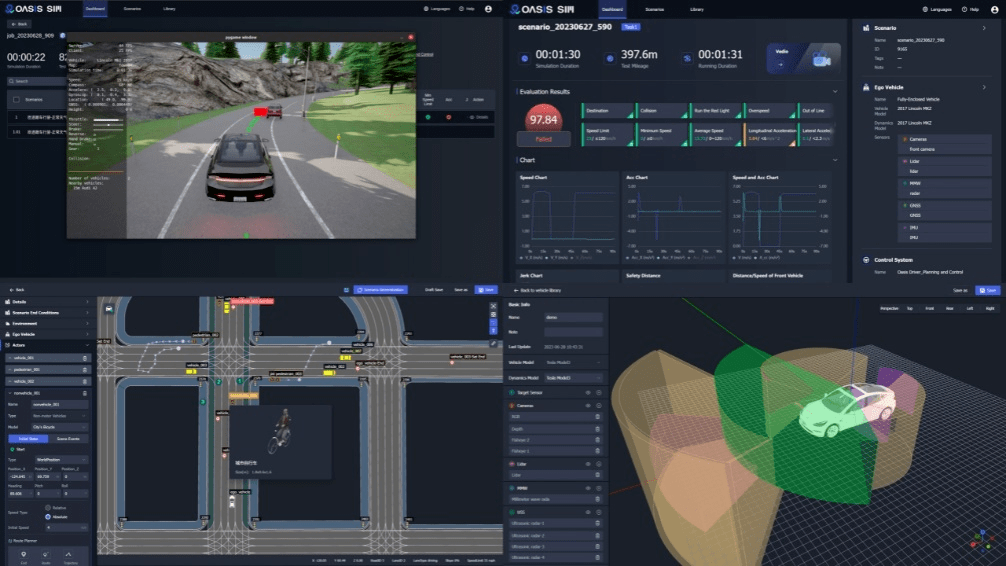
Task: Delete the Depth camera sensor
Action: coord(597,429)
